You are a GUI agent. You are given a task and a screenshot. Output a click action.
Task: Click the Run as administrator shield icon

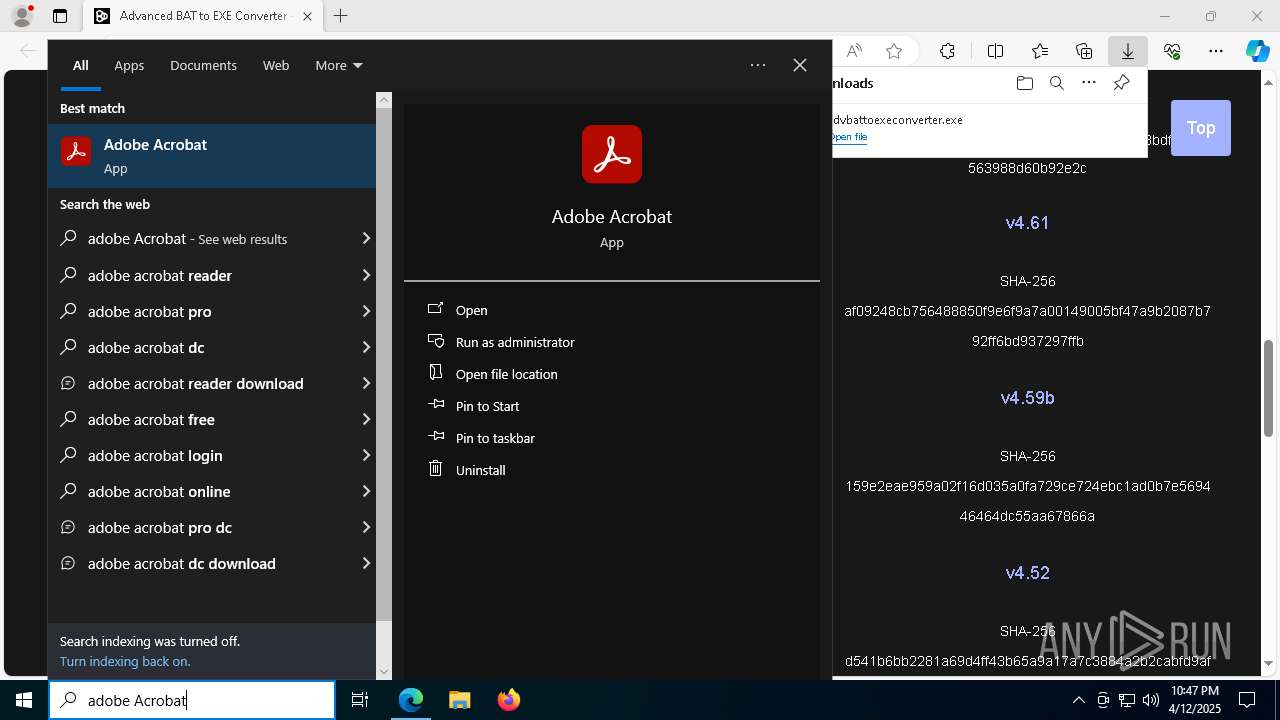click(435, 341)
